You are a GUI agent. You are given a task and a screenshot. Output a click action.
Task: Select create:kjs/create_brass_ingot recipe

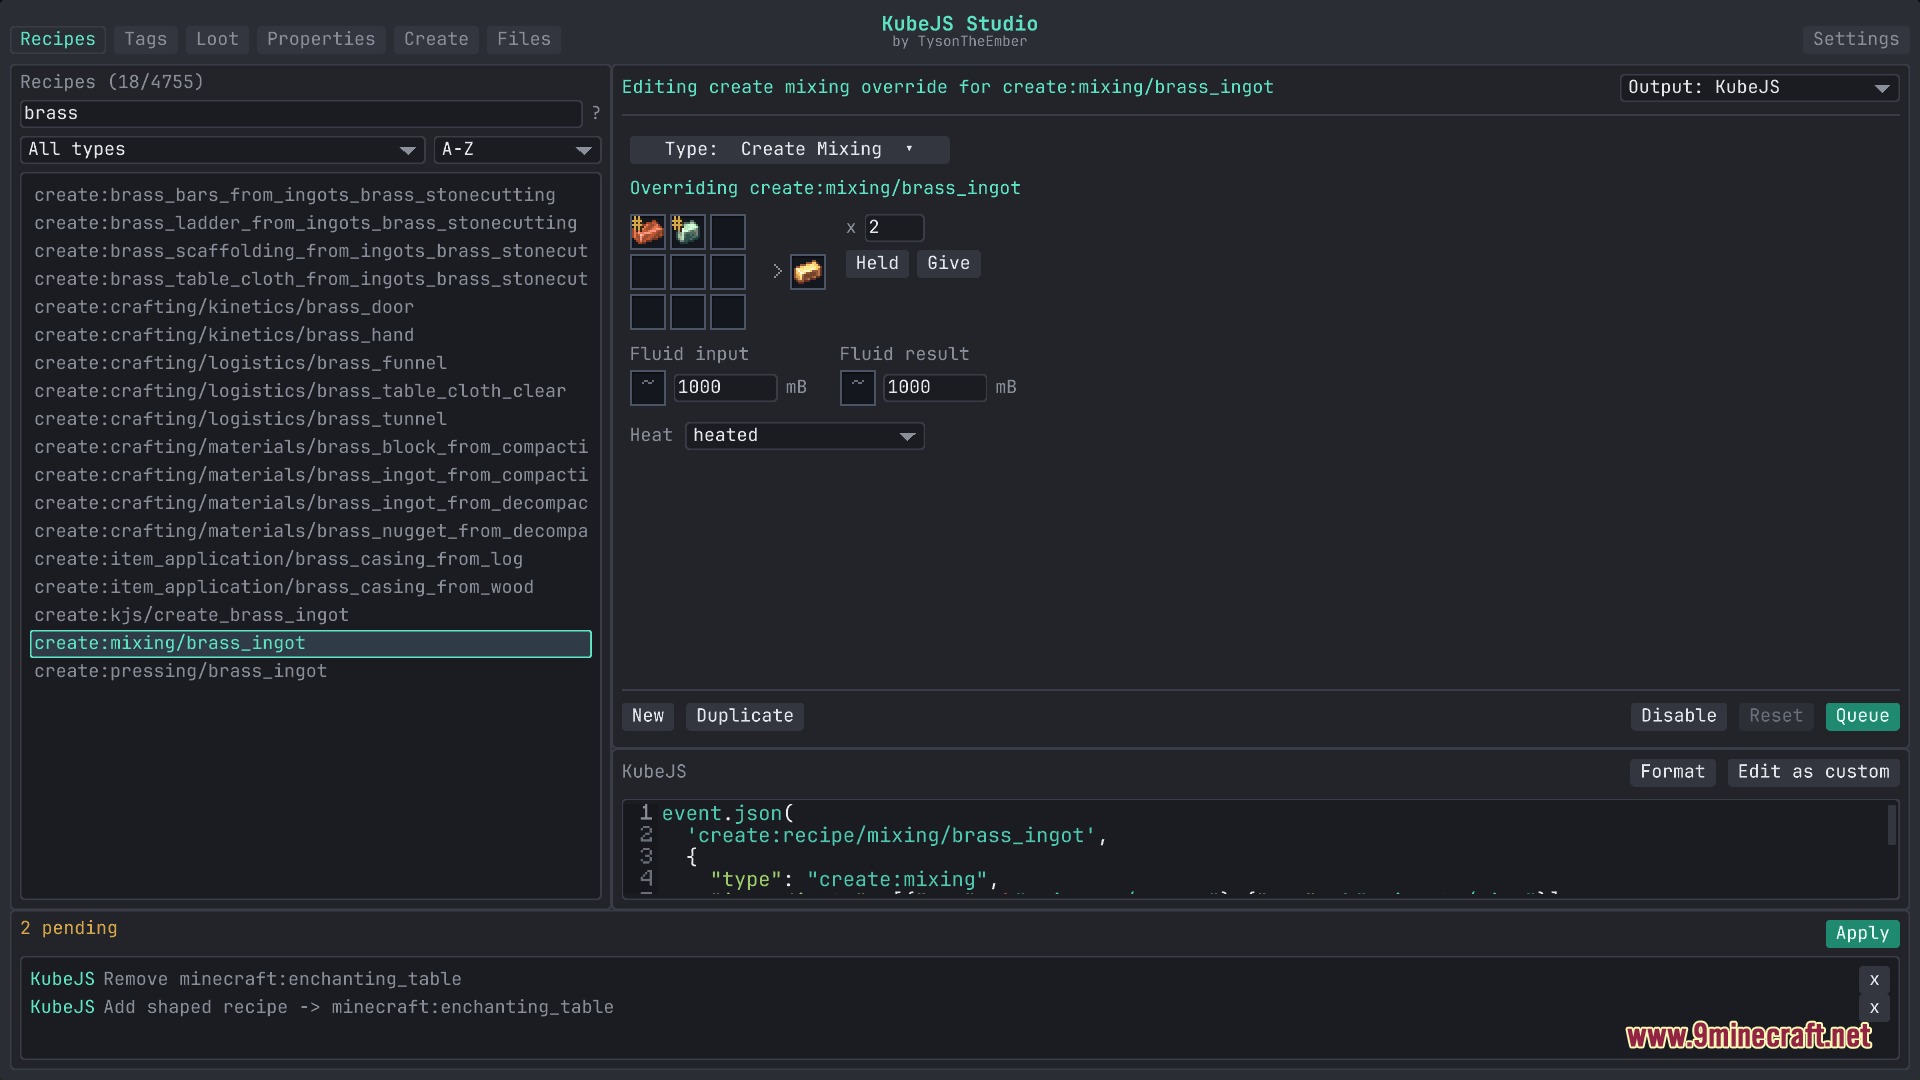[311, 616]
